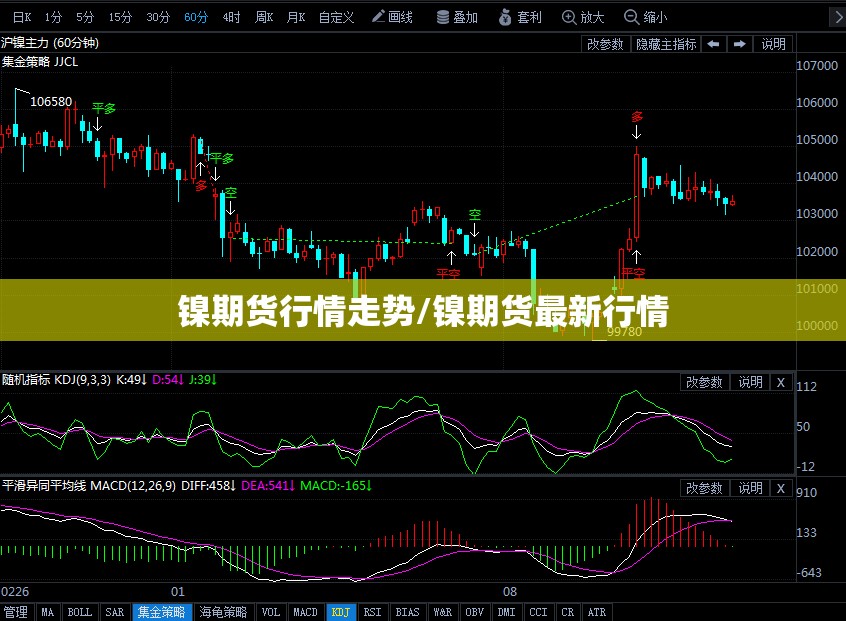Switch to monthly K (月K) chart
The height and width of the screenshot is (621, 846).
point(296,17)
